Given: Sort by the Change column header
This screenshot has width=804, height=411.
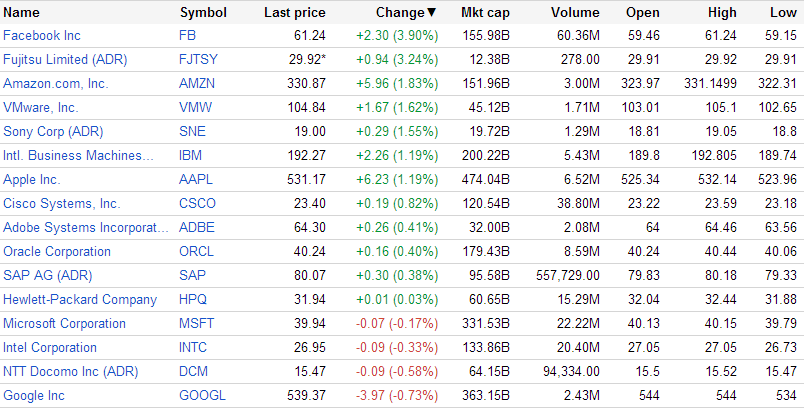Looking at the screenshot, I should pyautogui.click(x=405, y=13).
